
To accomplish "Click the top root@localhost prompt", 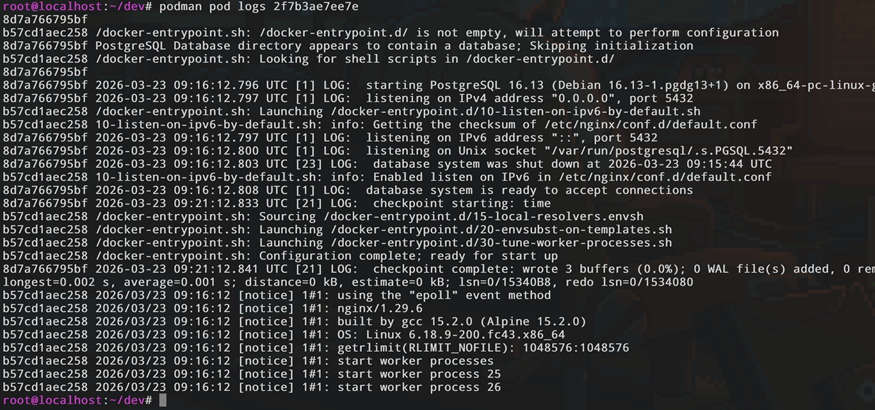I will tap(77, 7).
